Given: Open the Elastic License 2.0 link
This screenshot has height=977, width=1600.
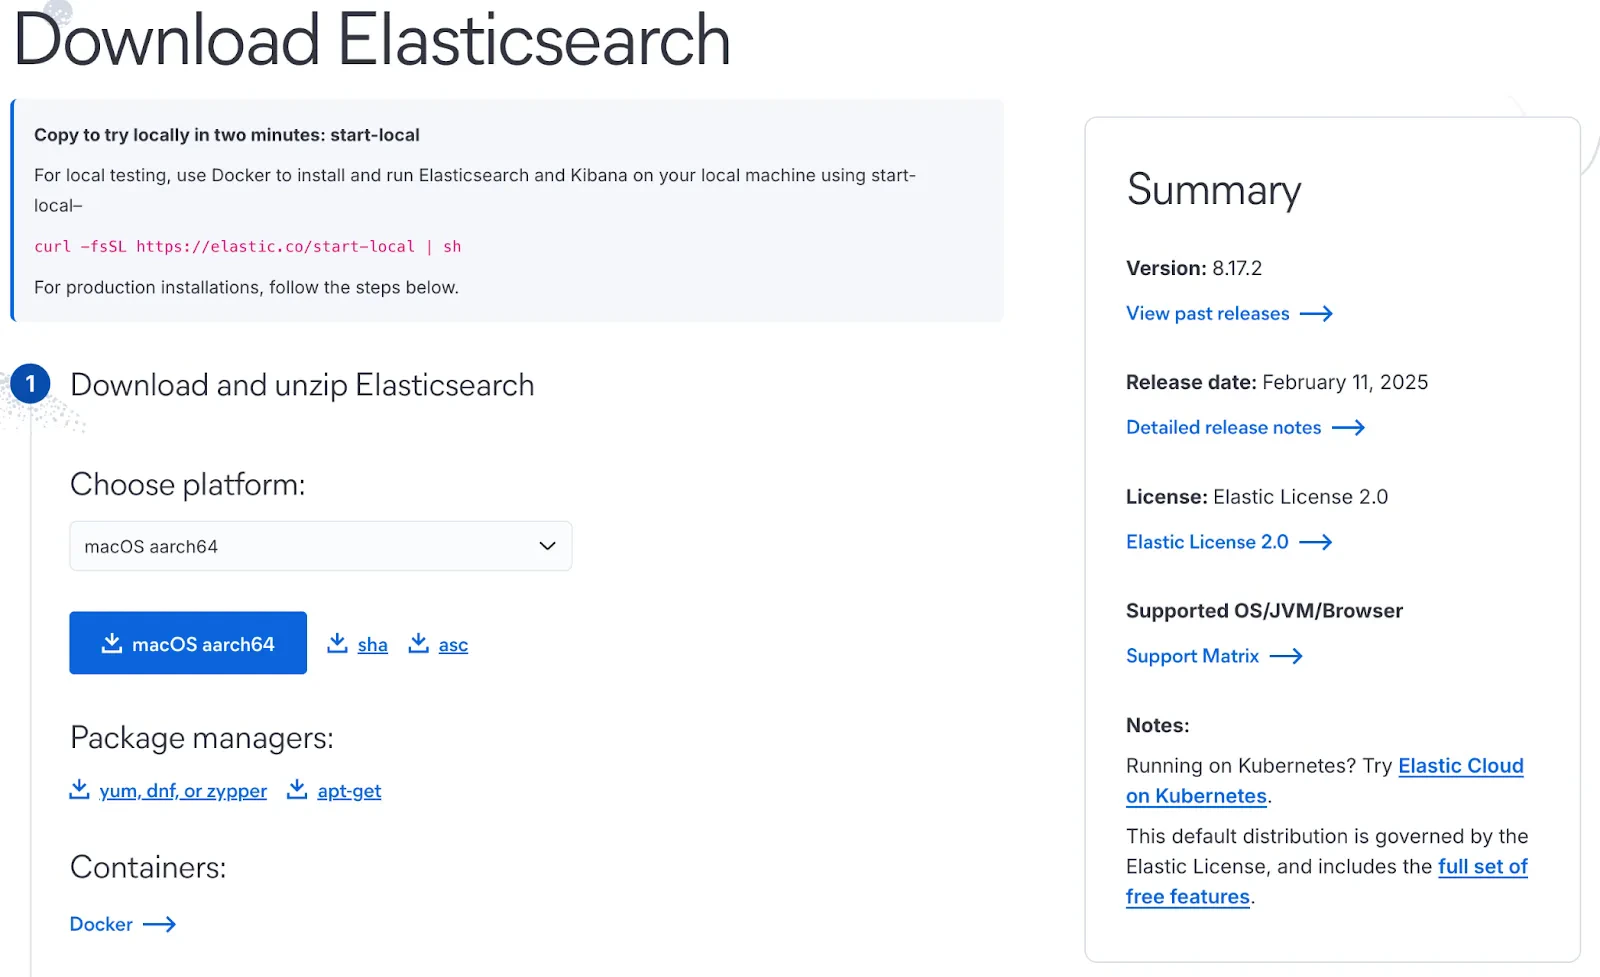Looking at the screenshot, I should (1206, 541).
